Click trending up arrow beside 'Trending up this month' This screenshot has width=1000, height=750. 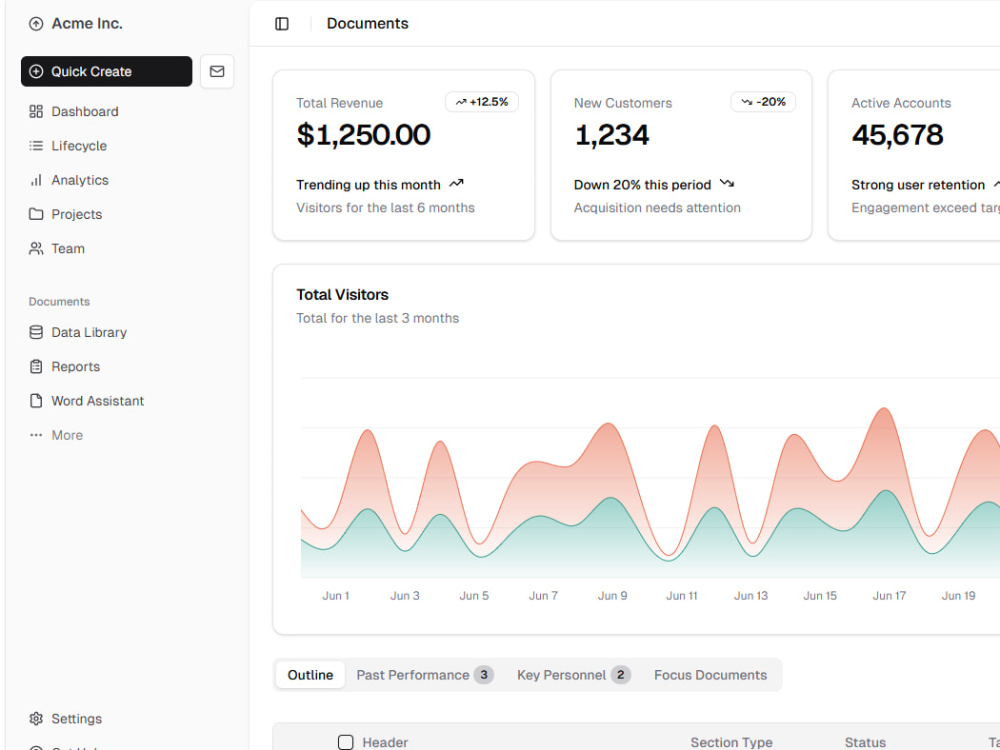(456, 184)
